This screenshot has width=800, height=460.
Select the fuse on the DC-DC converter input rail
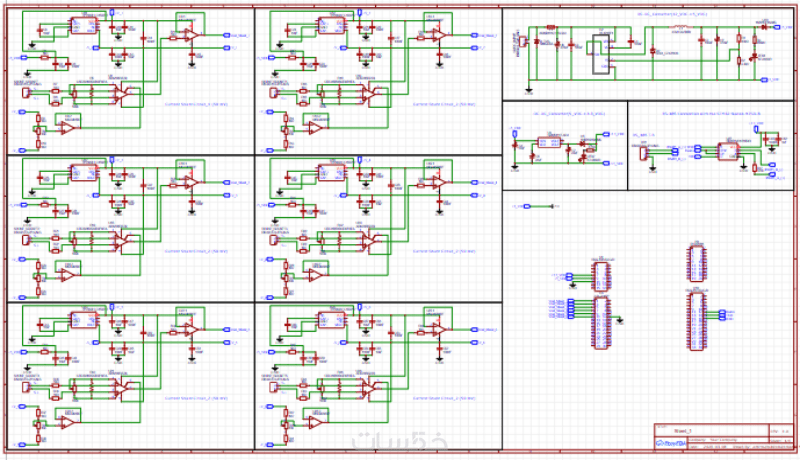pyautogui.click(x=551, y=27)
